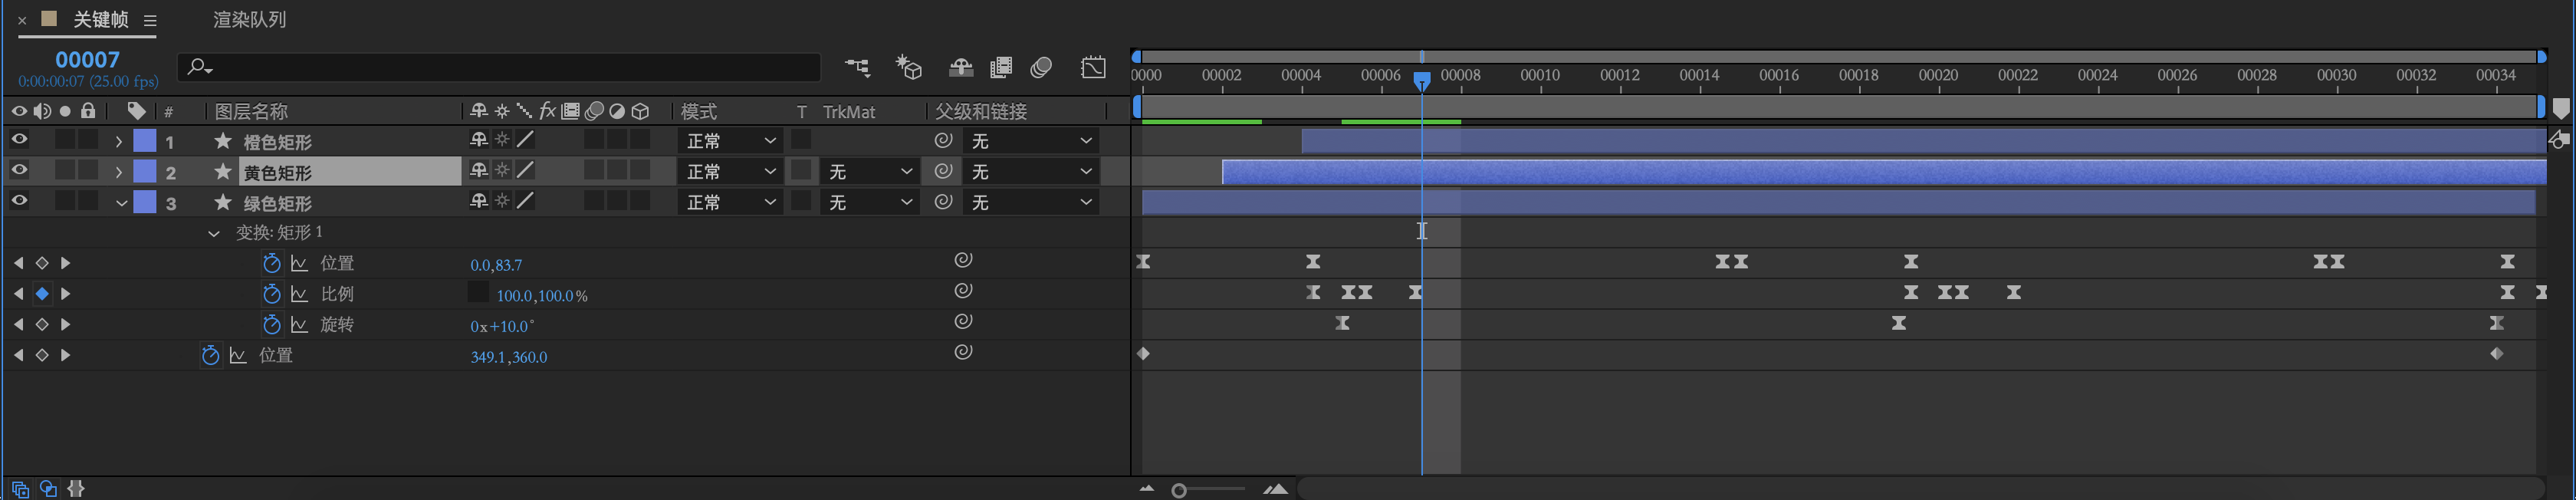The height and width of the screenshot is (500, 2576).
Task: Open the 关键帧 panel menu
Action: [x=150, y=20]
